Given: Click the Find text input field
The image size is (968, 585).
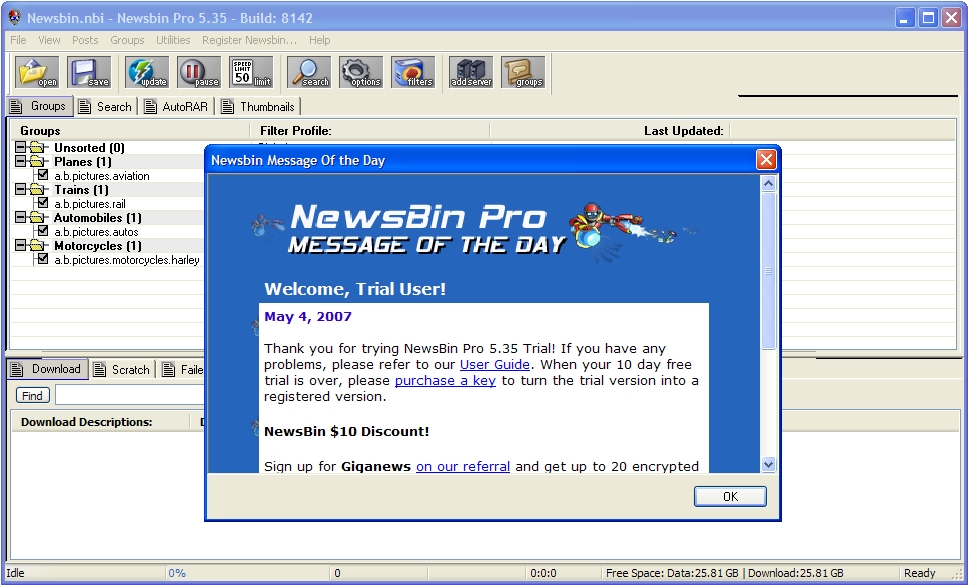Looking at the screenshot, I should coord(130,395).
